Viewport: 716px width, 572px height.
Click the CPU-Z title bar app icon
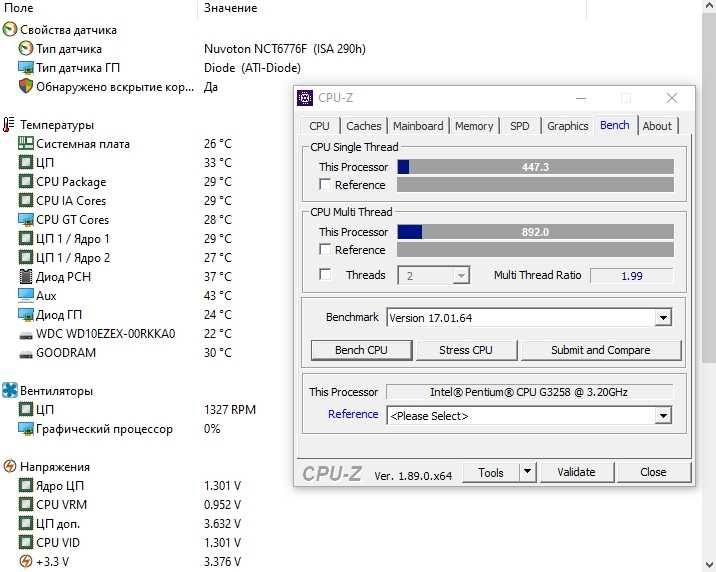305,98
